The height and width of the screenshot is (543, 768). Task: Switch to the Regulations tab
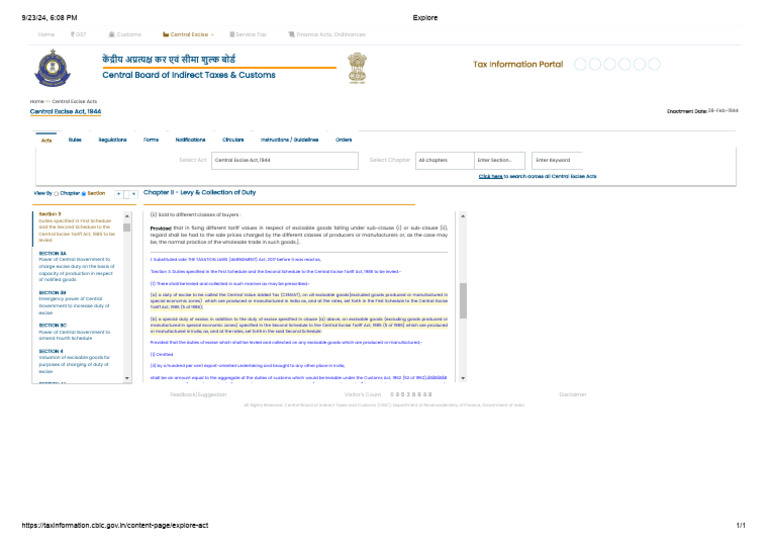(113, 140)
